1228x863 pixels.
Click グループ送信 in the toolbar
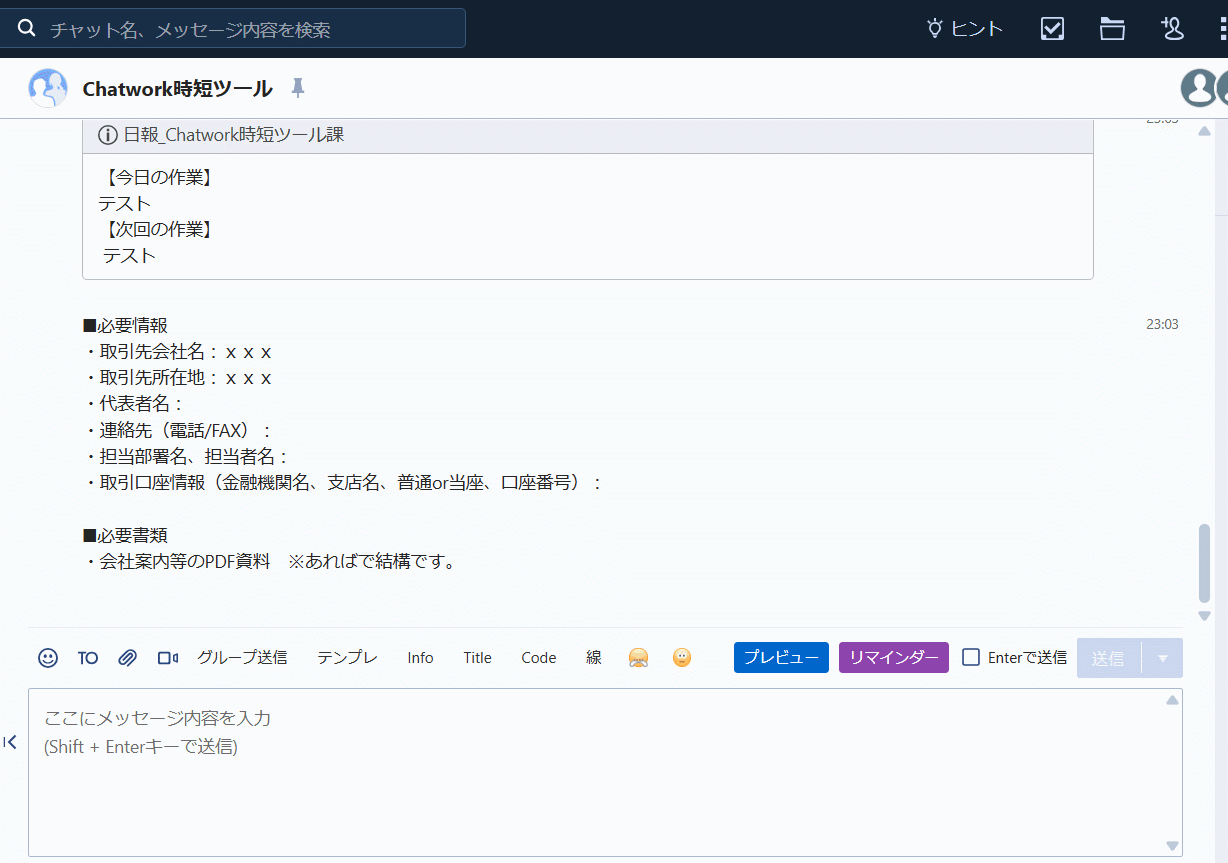coord(242,658)
